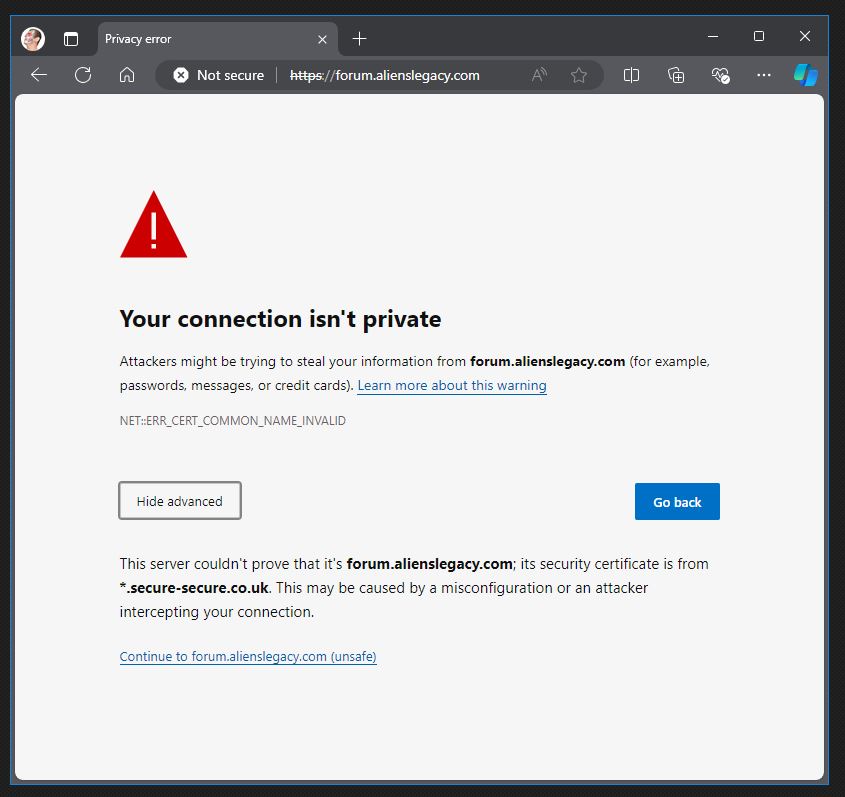
Task: Go back using the browser back arrow
Action: [x=39, y=75]
